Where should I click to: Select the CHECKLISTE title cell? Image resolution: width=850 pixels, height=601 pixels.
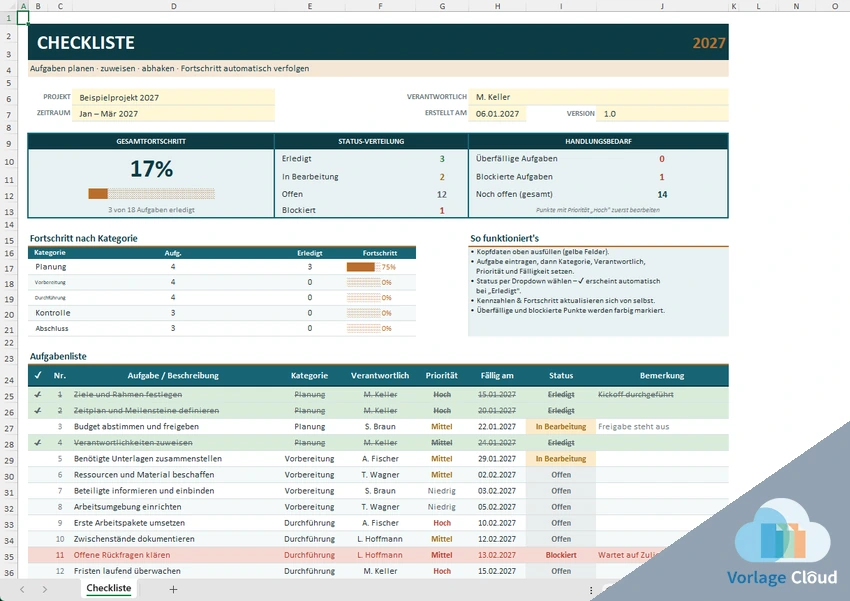point(86,43)
